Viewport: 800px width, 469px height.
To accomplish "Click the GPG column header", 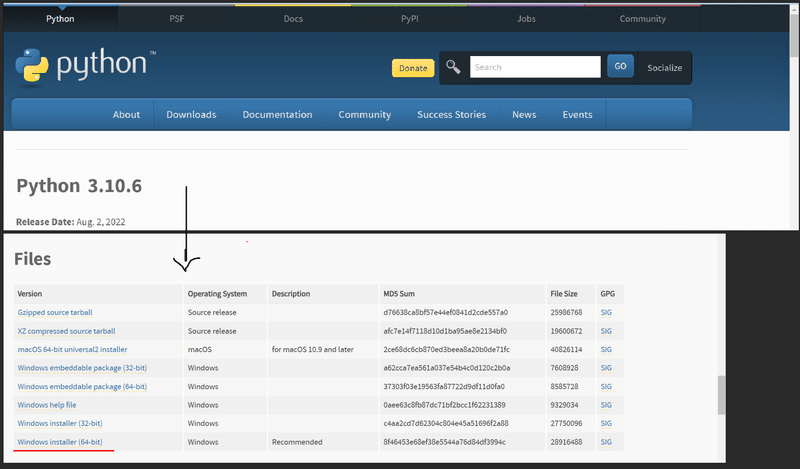I will point(608,294).
